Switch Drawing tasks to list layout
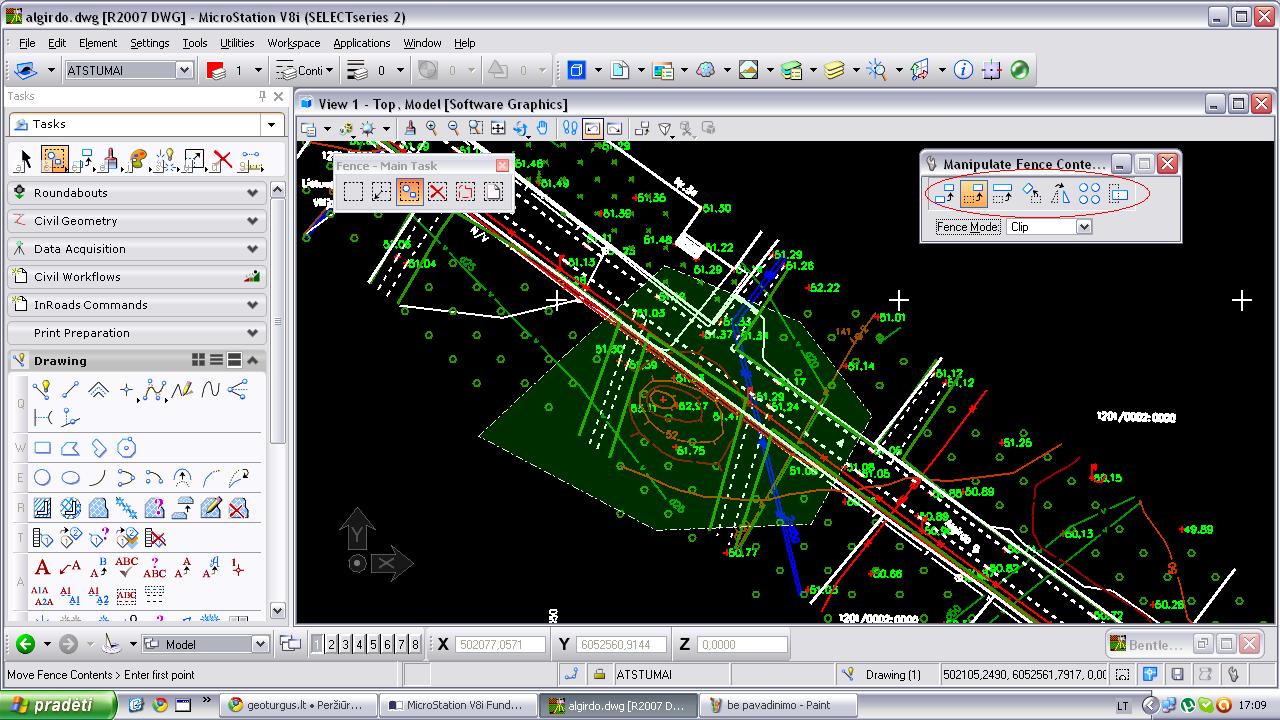The image size is (1280, 720). tap(217, 360)
